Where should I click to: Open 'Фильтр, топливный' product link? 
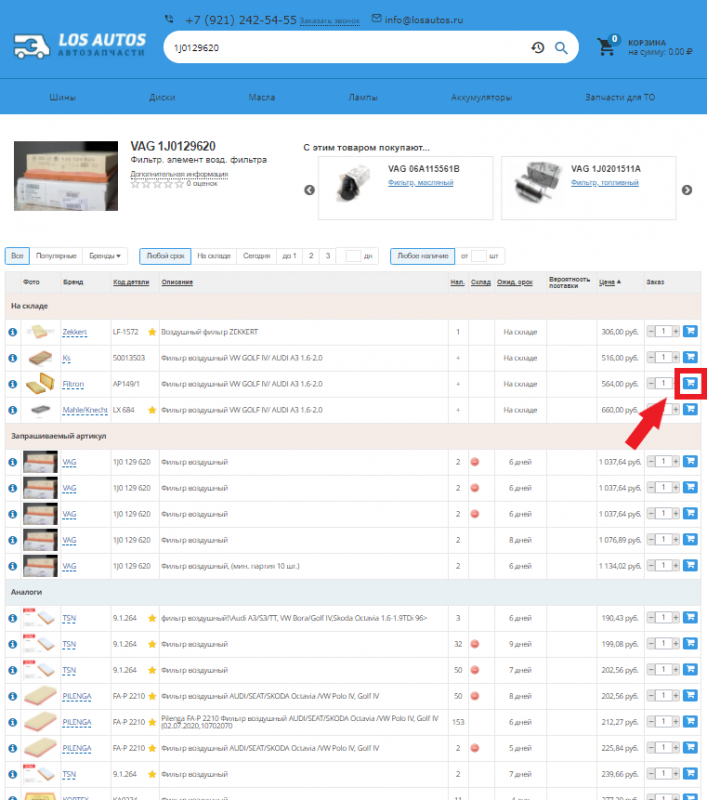[x=604, y=183]
